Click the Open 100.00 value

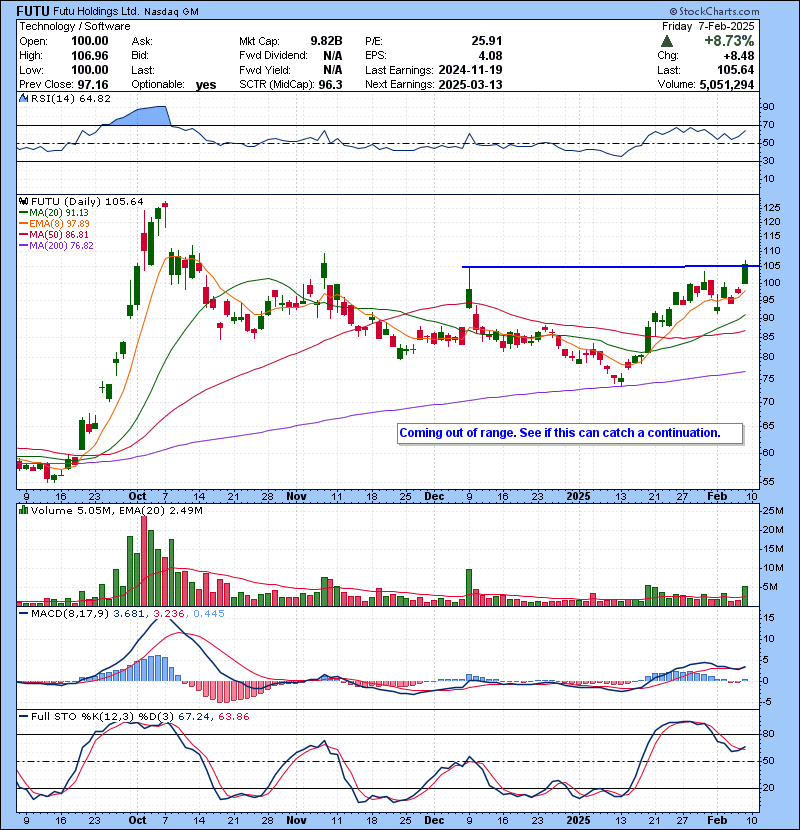coord(89,41)
